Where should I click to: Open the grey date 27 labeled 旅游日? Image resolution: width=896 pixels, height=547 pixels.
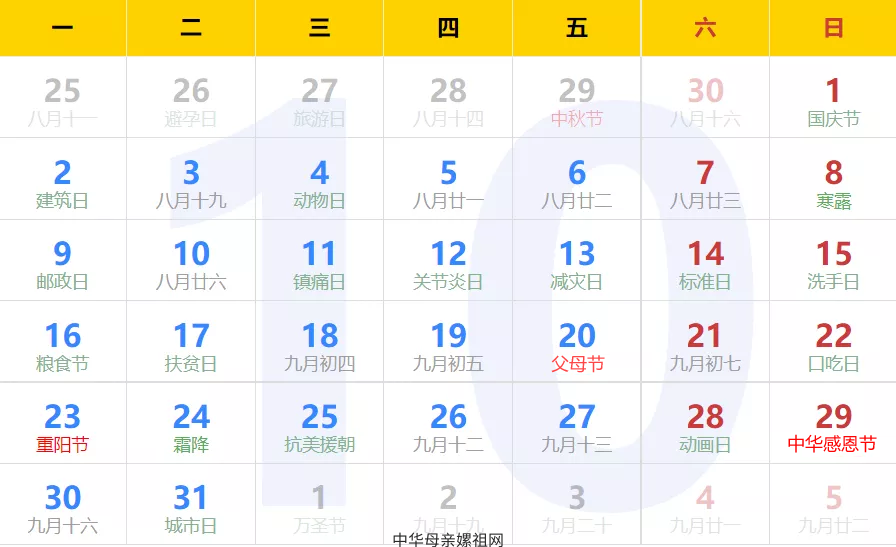(319, 97)
